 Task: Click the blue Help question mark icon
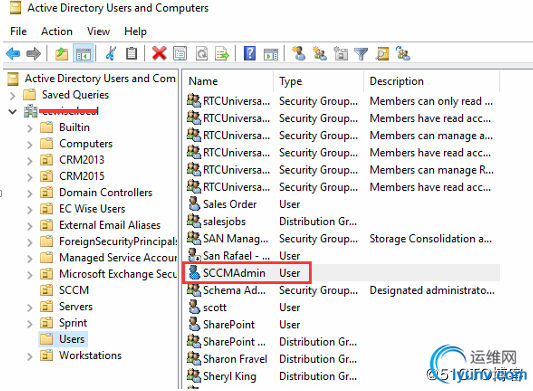pyautogui.click(x=250, y=53)
